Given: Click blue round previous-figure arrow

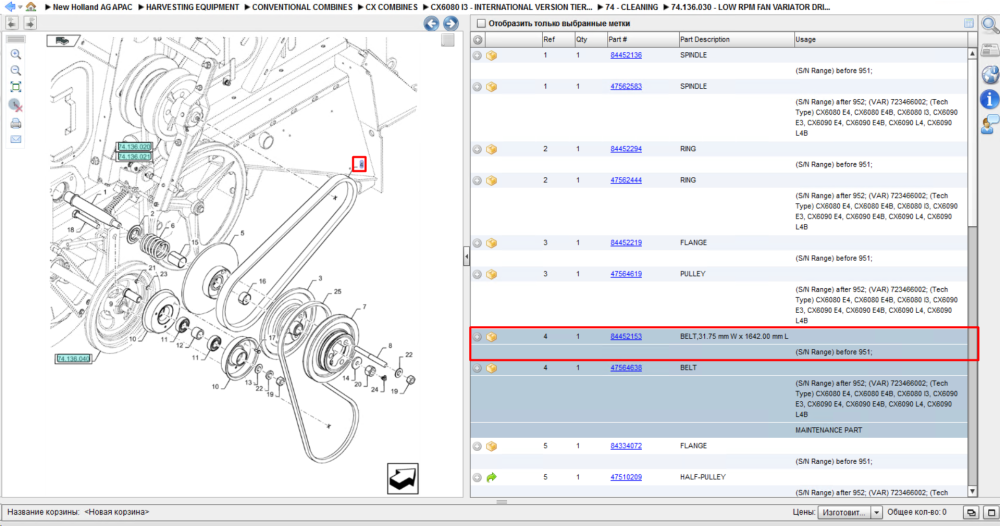Looking at the screenshot, I should (431, 24).
